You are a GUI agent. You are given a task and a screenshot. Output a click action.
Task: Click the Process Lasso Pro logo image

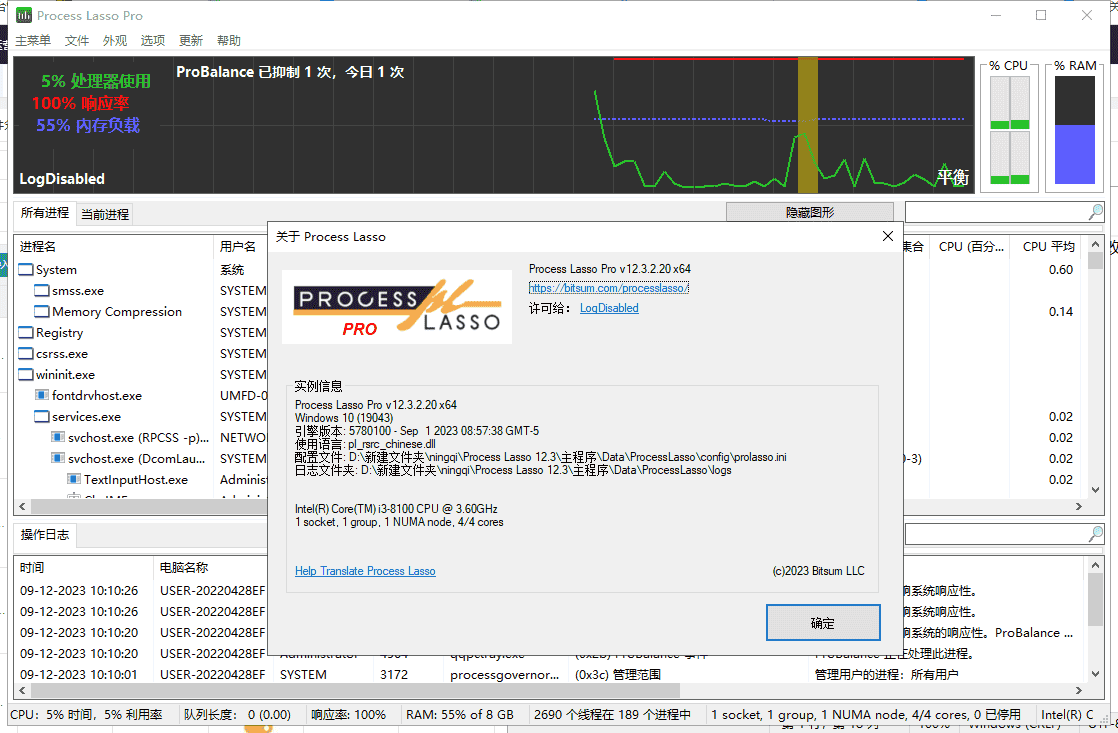397,307
